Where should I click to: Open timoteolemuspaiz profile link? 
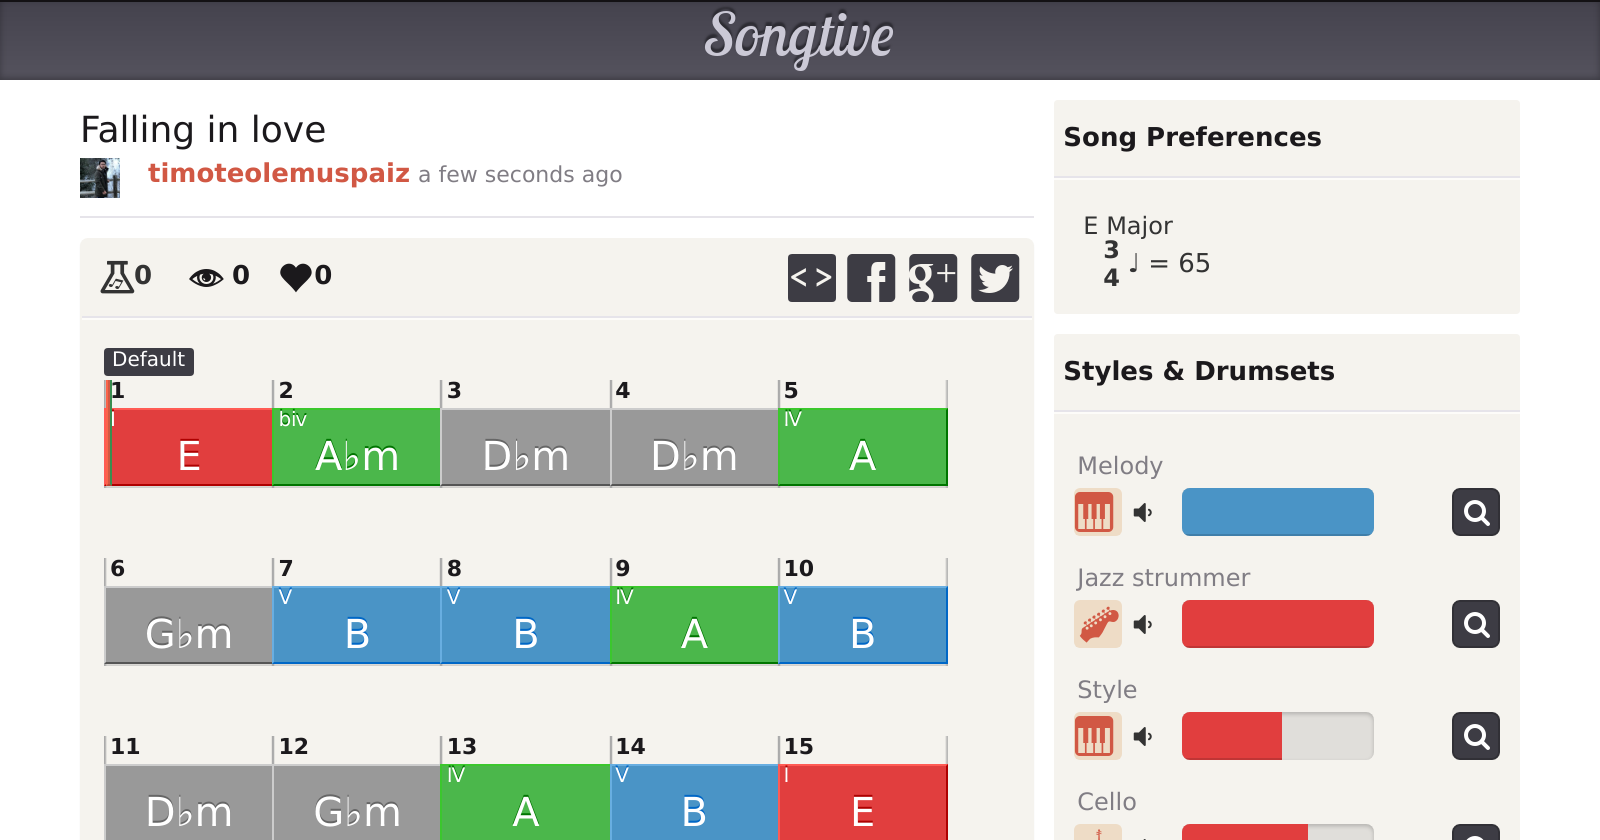coord(279,174)
